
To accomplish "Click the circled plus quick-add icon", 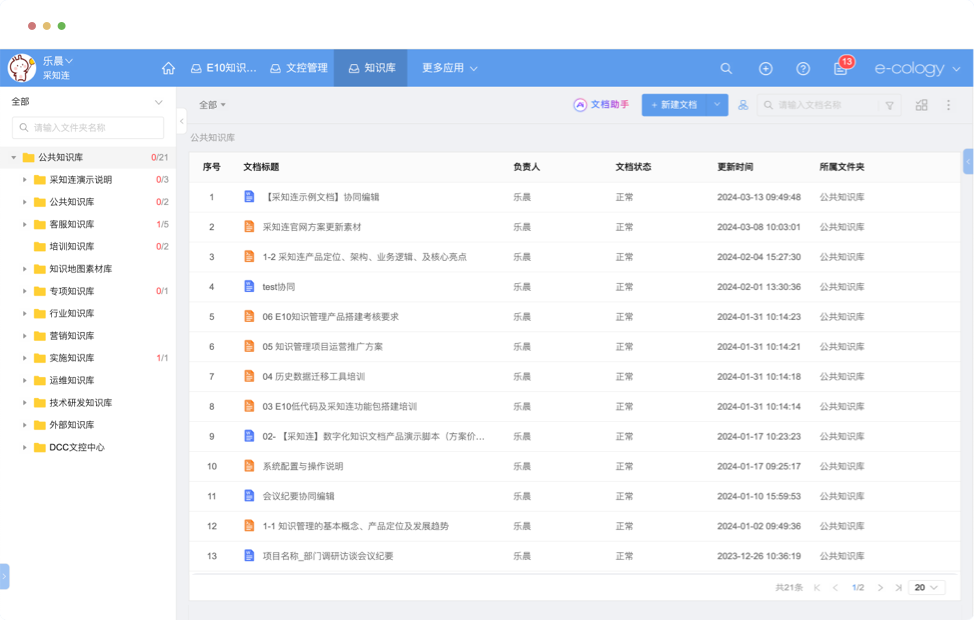I will pyautogui.click(x=765, y=69).
